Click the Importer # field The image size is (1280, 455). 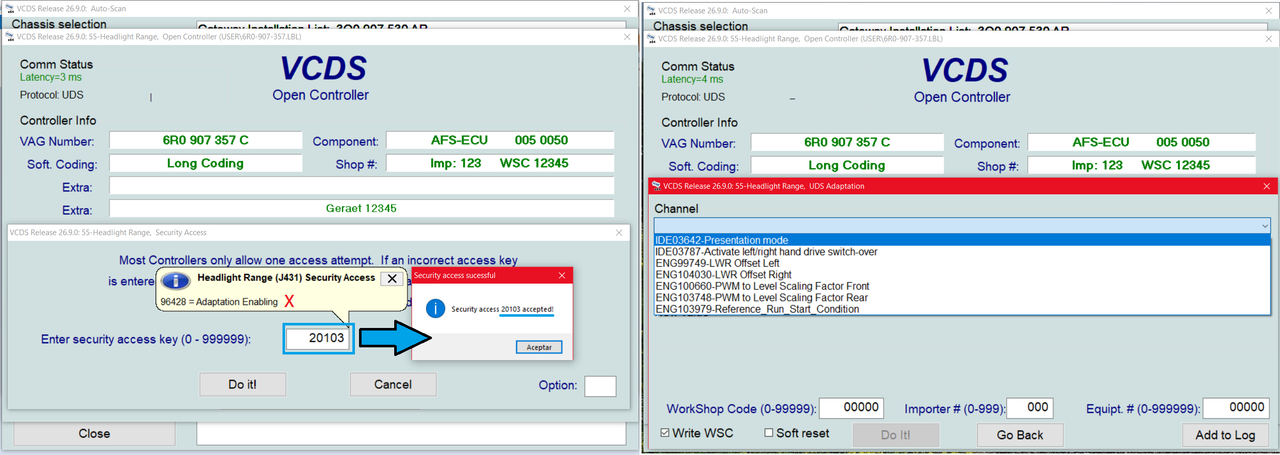coord(1029,408)
